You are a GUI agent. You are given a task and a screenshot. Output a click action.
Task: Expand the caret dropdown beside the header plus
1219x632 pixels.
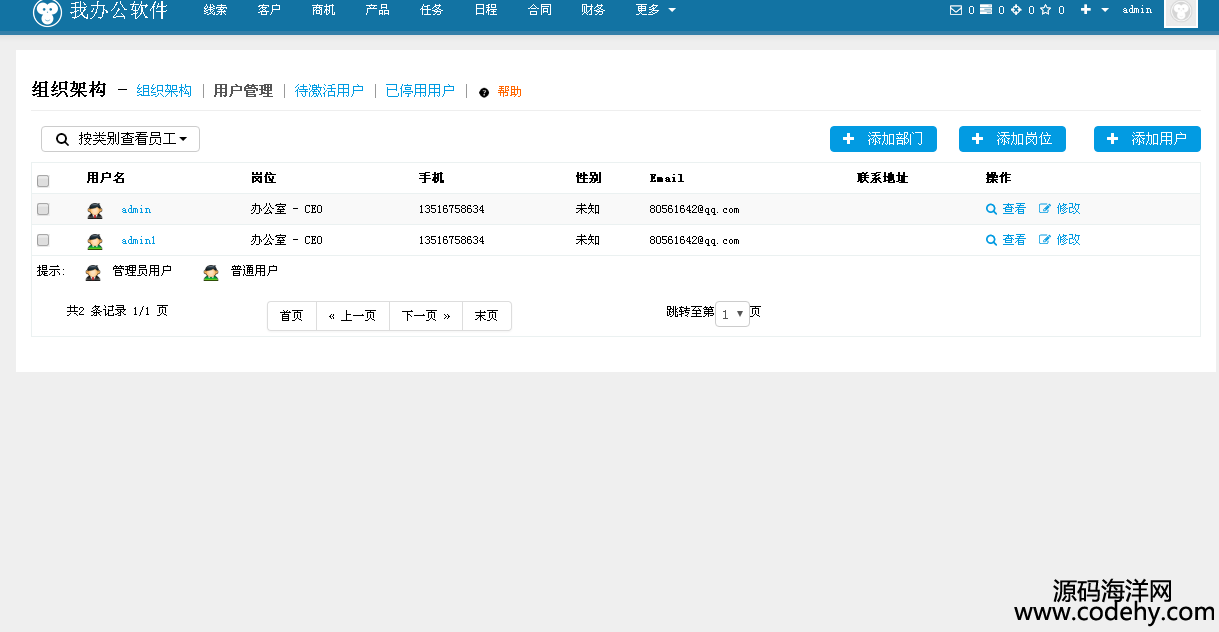(1105, 10)
